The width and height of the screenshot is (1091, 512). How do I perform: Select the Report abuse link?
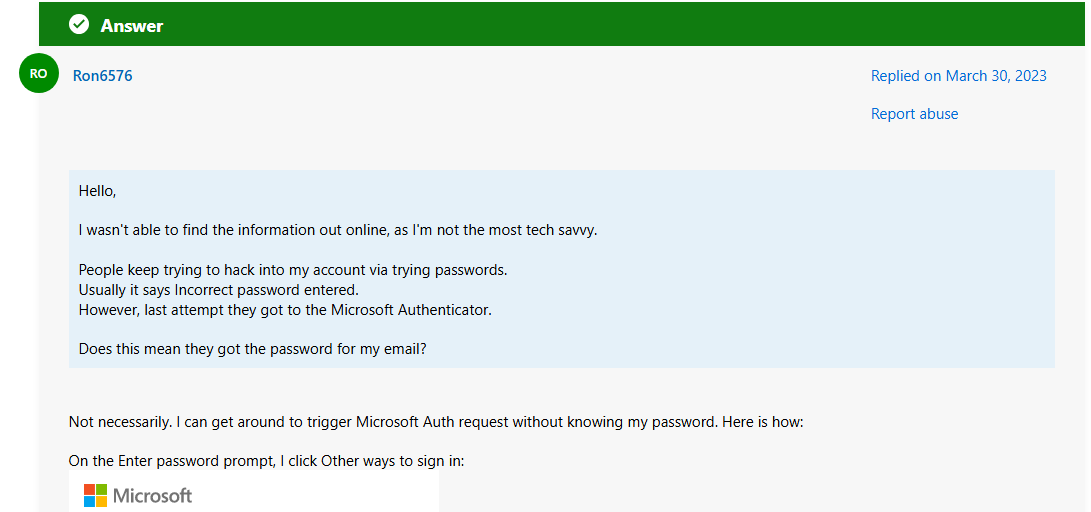pyautogui.click(x=914, y=113)
